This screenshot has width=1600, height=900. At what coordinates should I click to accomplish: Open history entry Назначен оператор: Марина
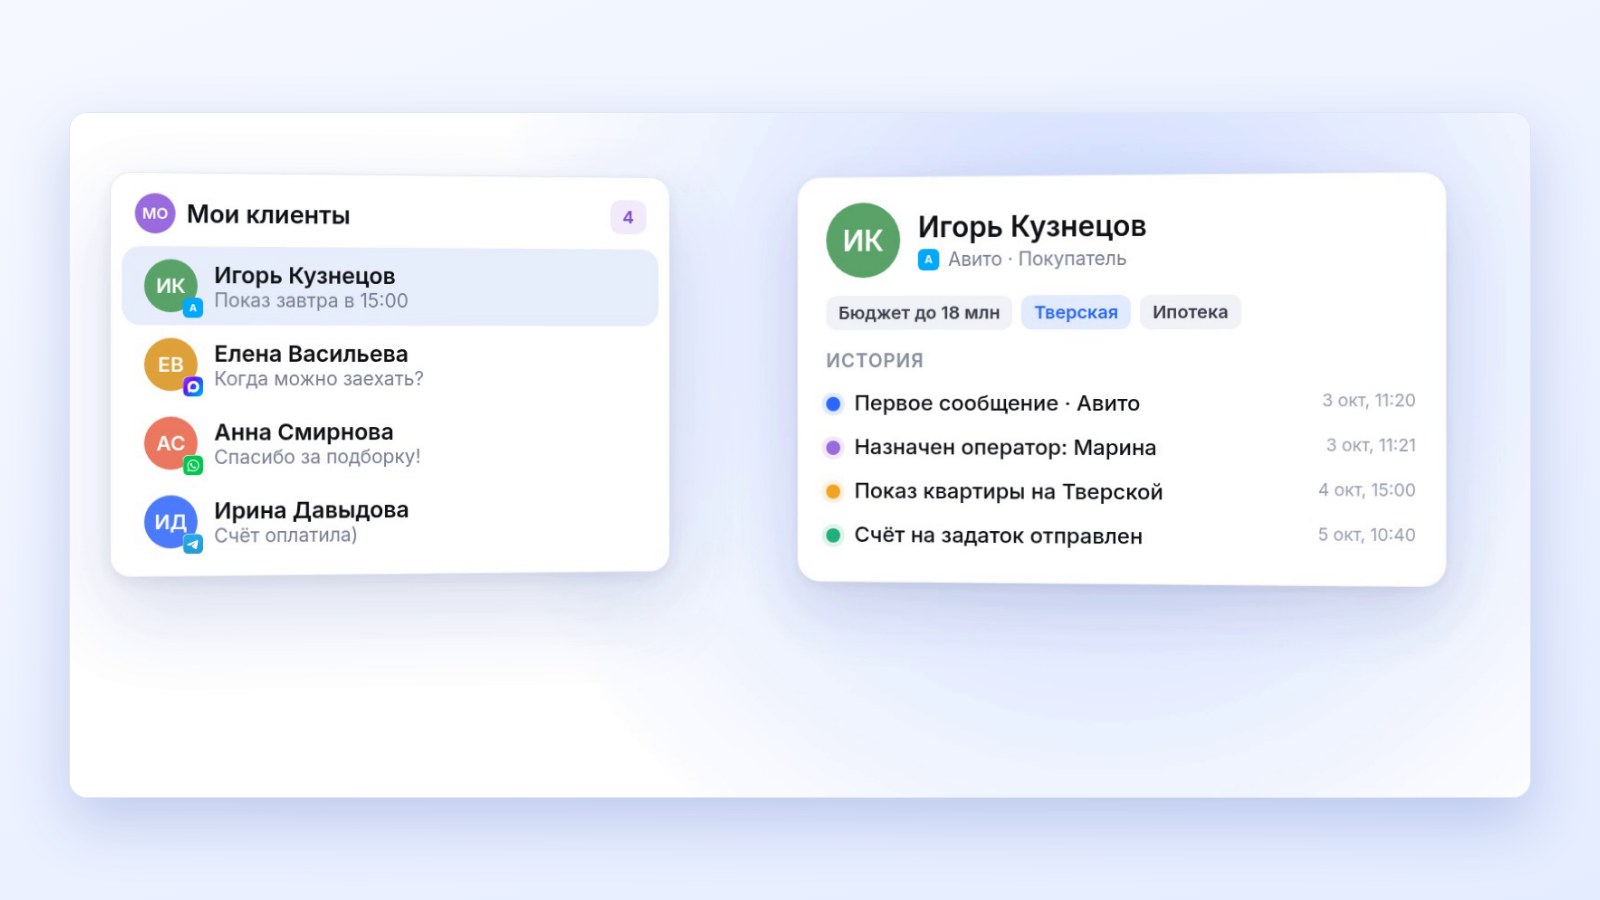pyautogui.click(x=1120, y=447)
